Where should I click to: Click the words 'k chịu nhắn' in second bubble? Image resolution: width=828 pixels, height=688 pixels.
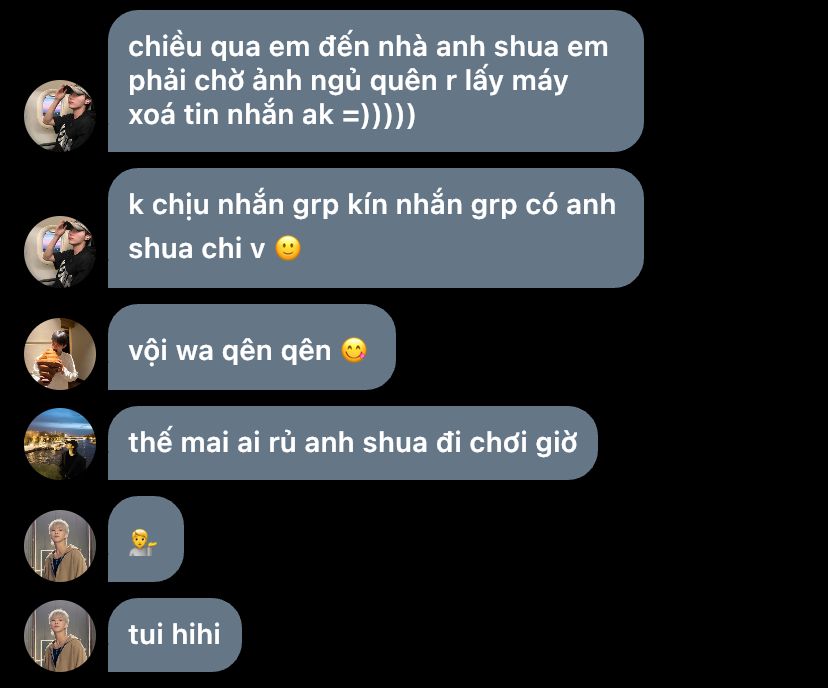coord(206,205)
